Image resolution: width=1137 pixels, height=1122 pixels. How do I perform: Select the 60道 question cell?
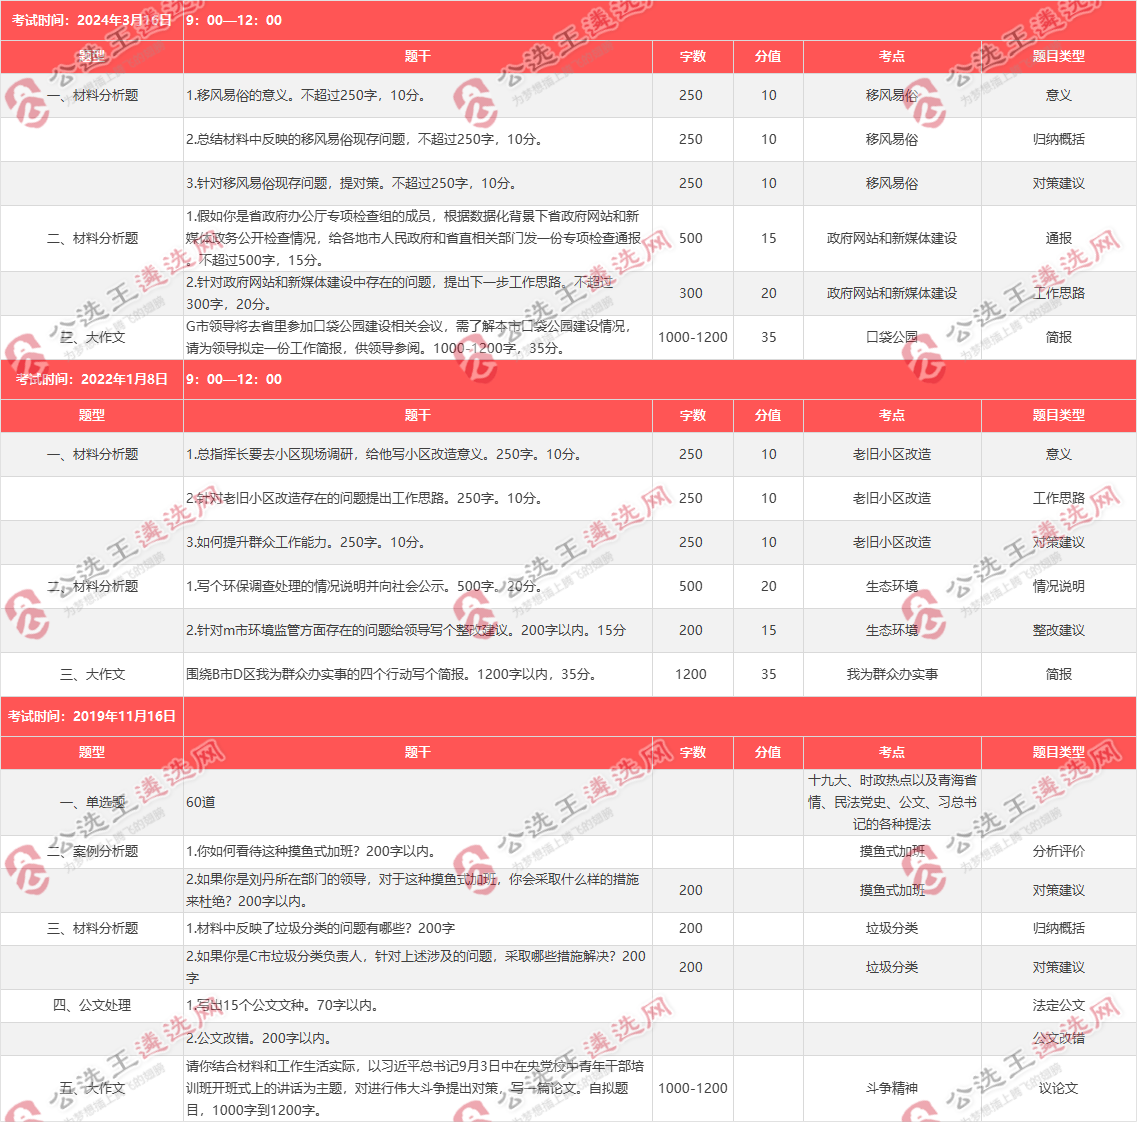click(201, 803)
